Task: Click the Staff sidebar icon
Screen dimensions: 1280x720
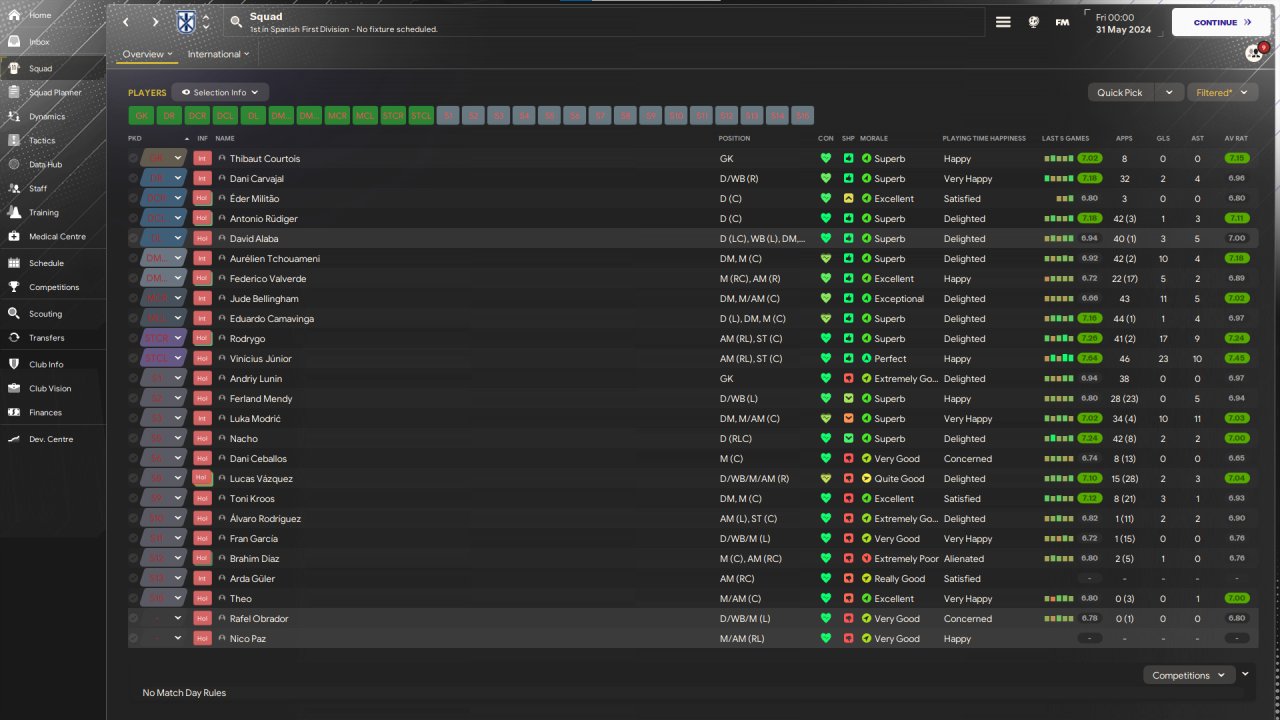Action: coord(15,188)
